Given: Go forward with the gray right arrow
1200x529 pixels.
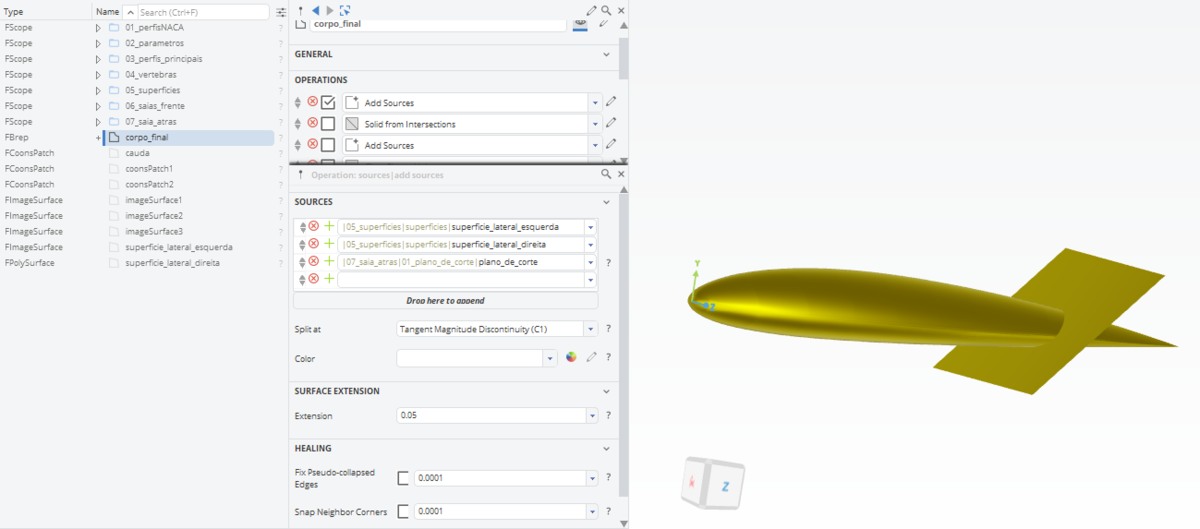Looking at the screenshot, I should [330, 10].
